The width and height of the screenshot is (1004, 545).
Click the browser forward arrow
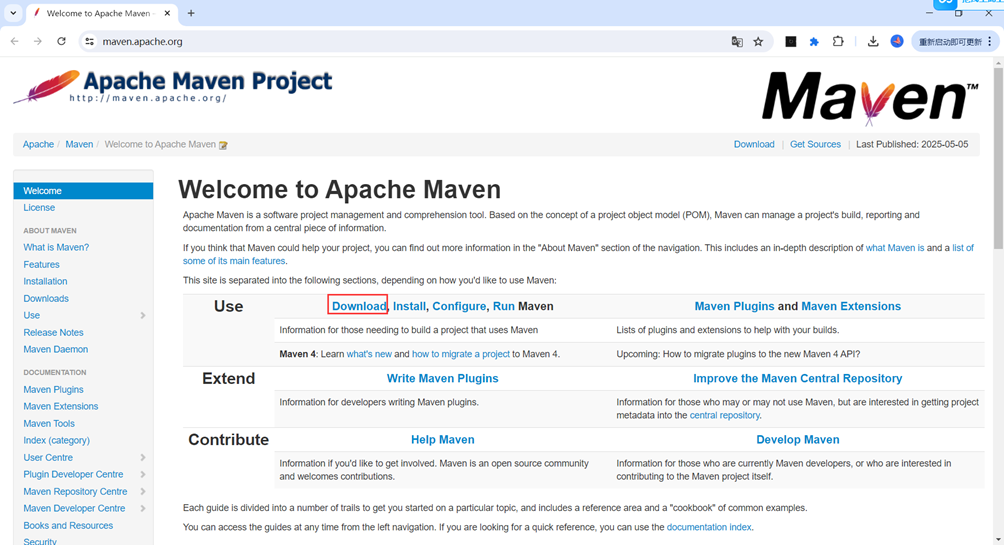[38, 42]
